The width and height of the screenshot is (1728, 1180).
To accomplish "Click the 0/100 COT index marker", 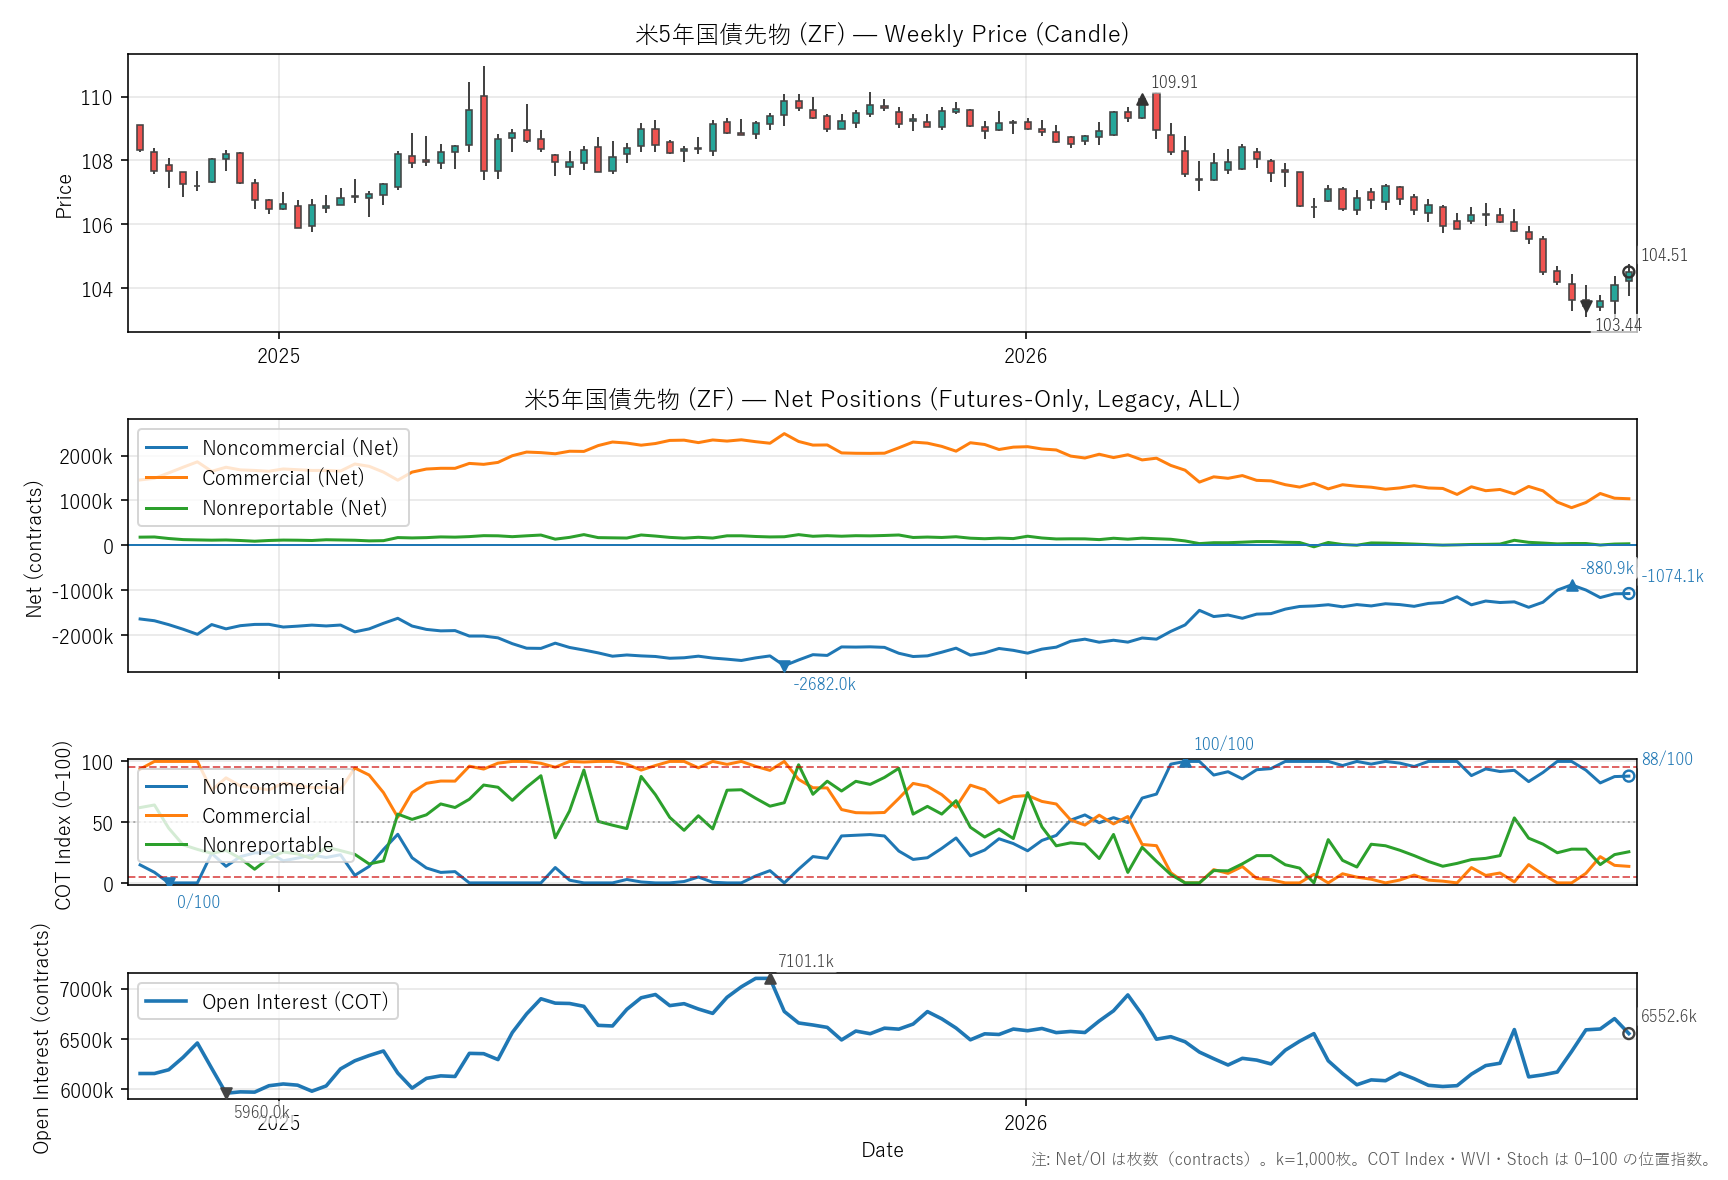I will (169, 882).
